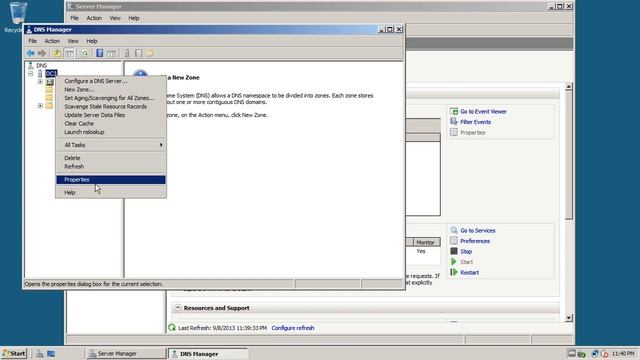Choose Clear Cache from context menu
640x360 pixels.
click(x=111, y=123)
